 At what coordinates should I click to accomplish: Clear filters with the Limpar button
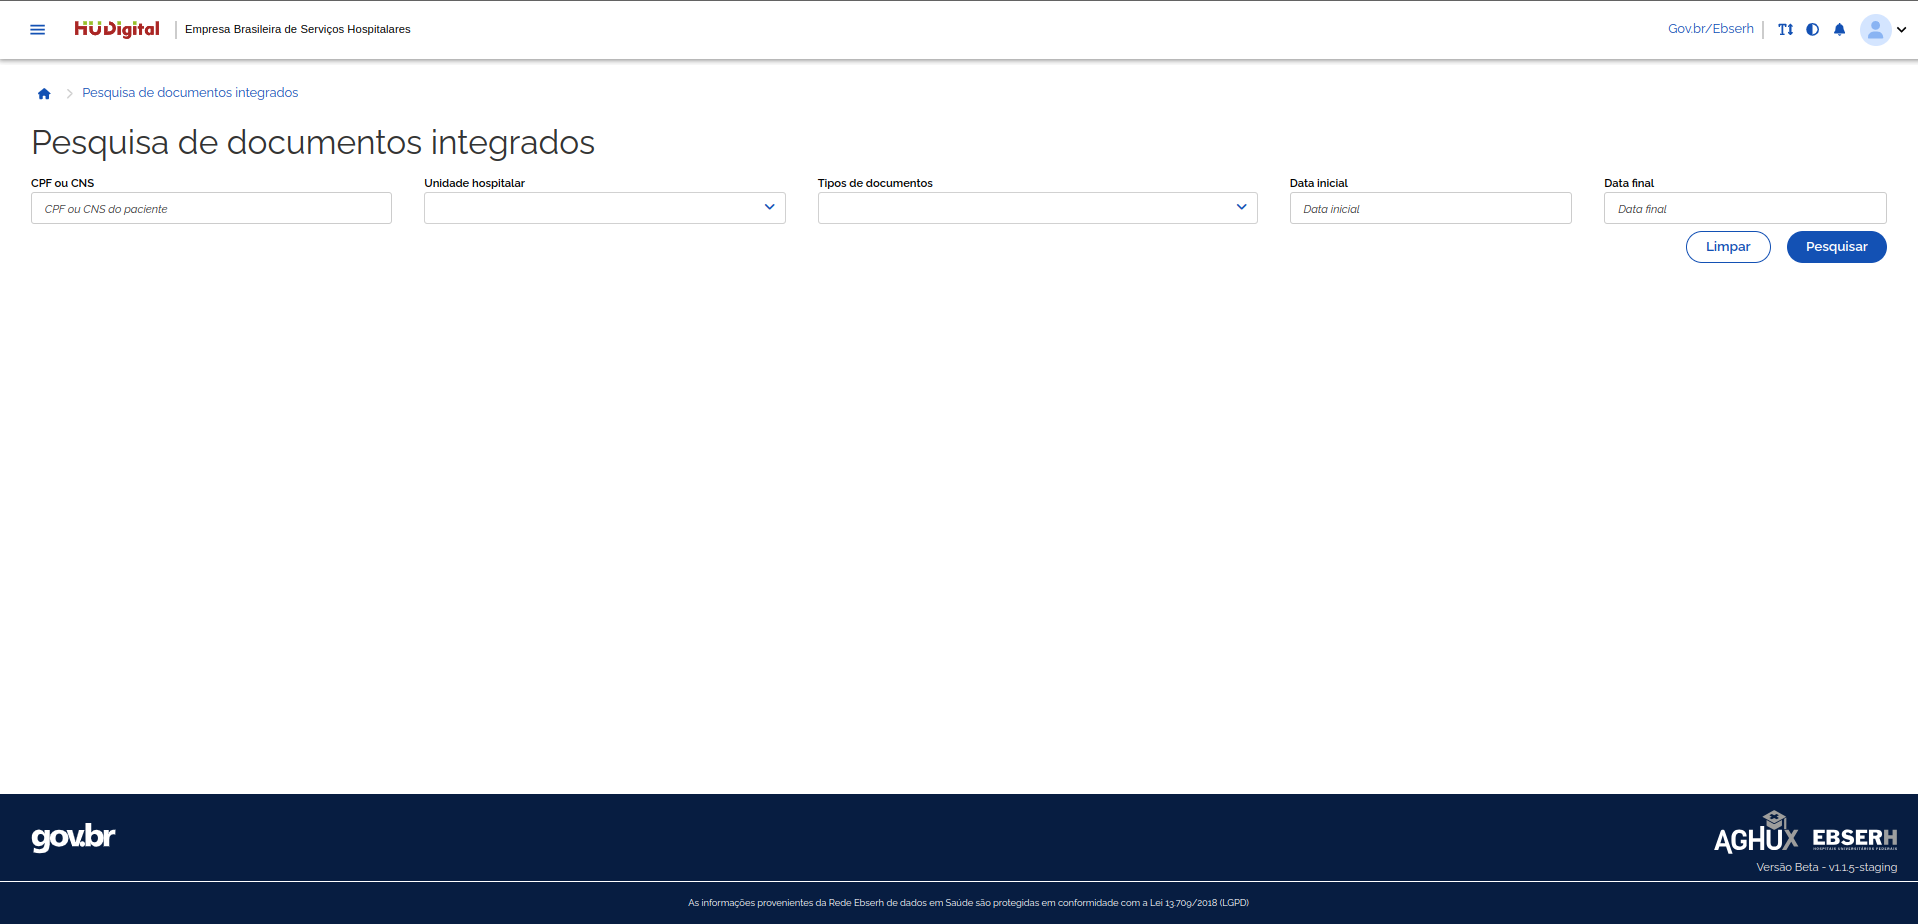tap(1728, 247)
